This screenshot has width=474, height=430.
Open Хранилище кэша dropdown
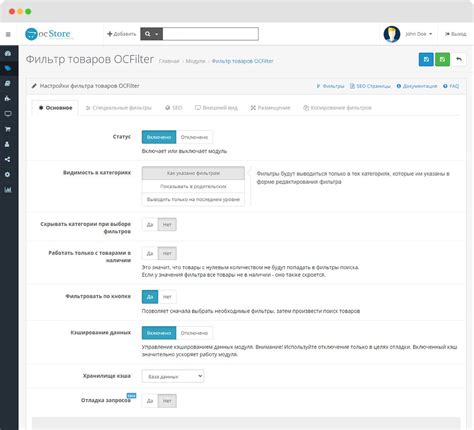click(x=173, y=376)
